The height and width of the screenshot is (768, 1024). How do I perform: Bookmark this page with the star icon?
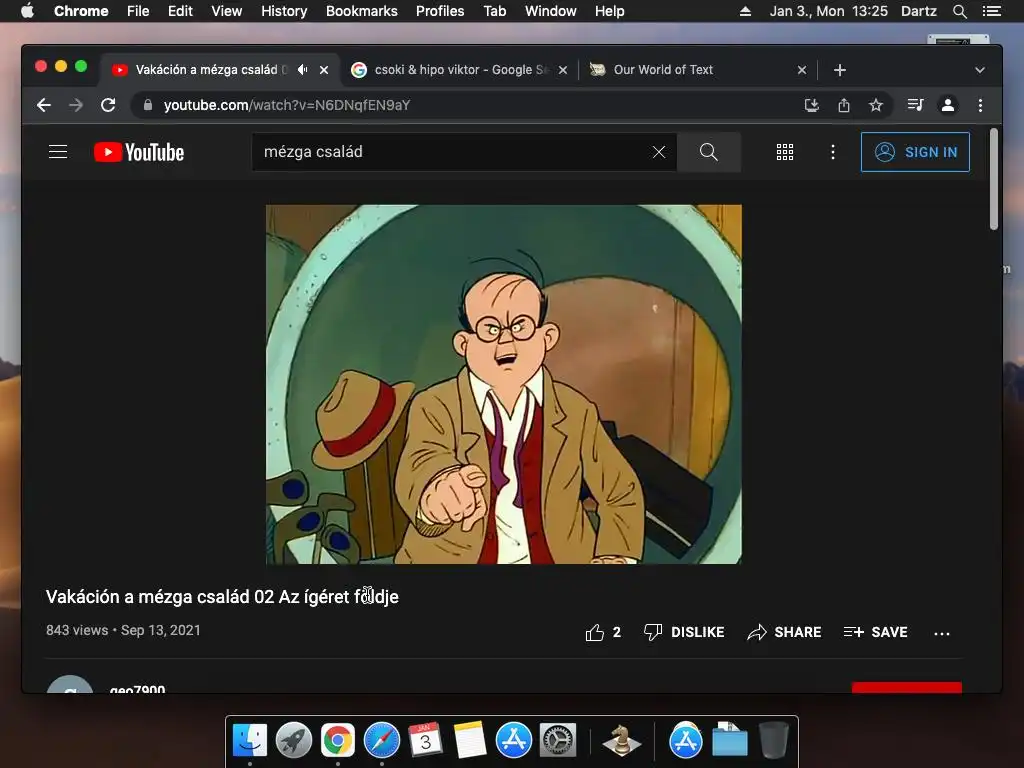(x=876, y=105)
